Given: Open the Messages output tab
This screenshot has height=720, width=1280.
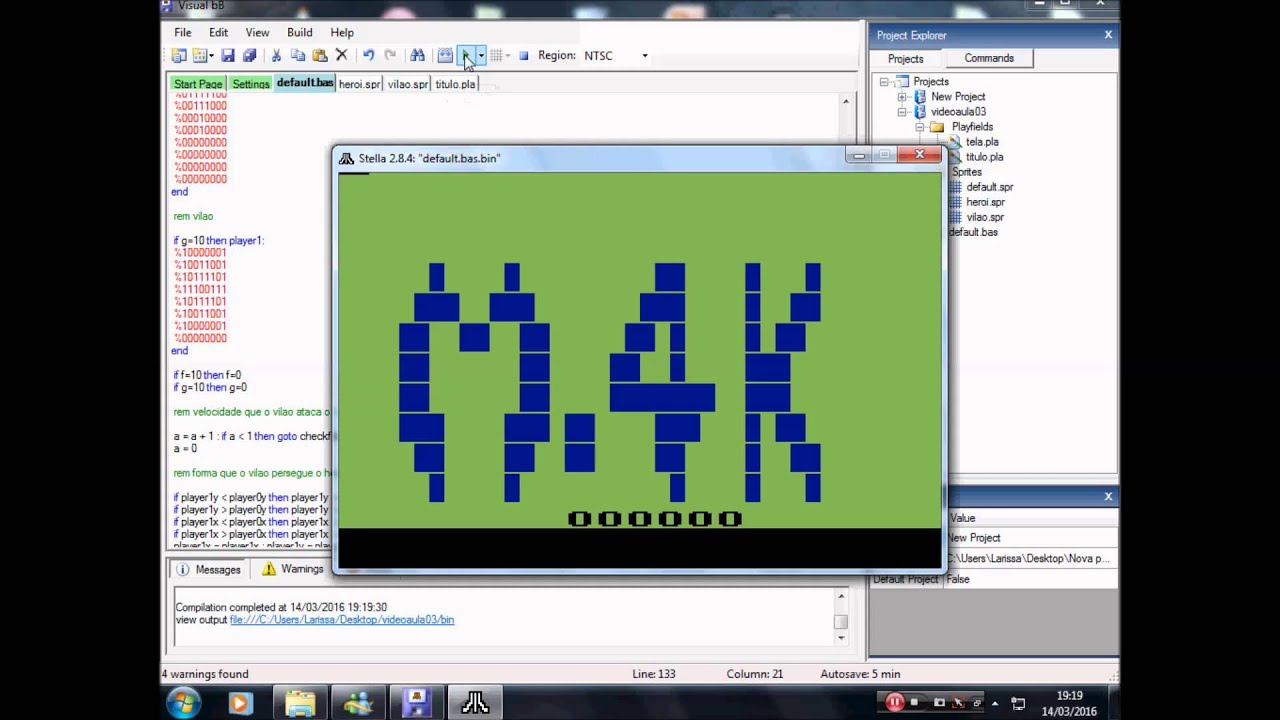Looking at the screenshot, I should pyautogui.click(x=209, y=569).
